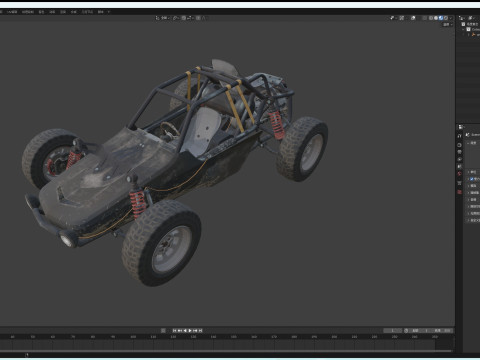
Task: Open the Collection properties tab
Action: tap(460, 183)
